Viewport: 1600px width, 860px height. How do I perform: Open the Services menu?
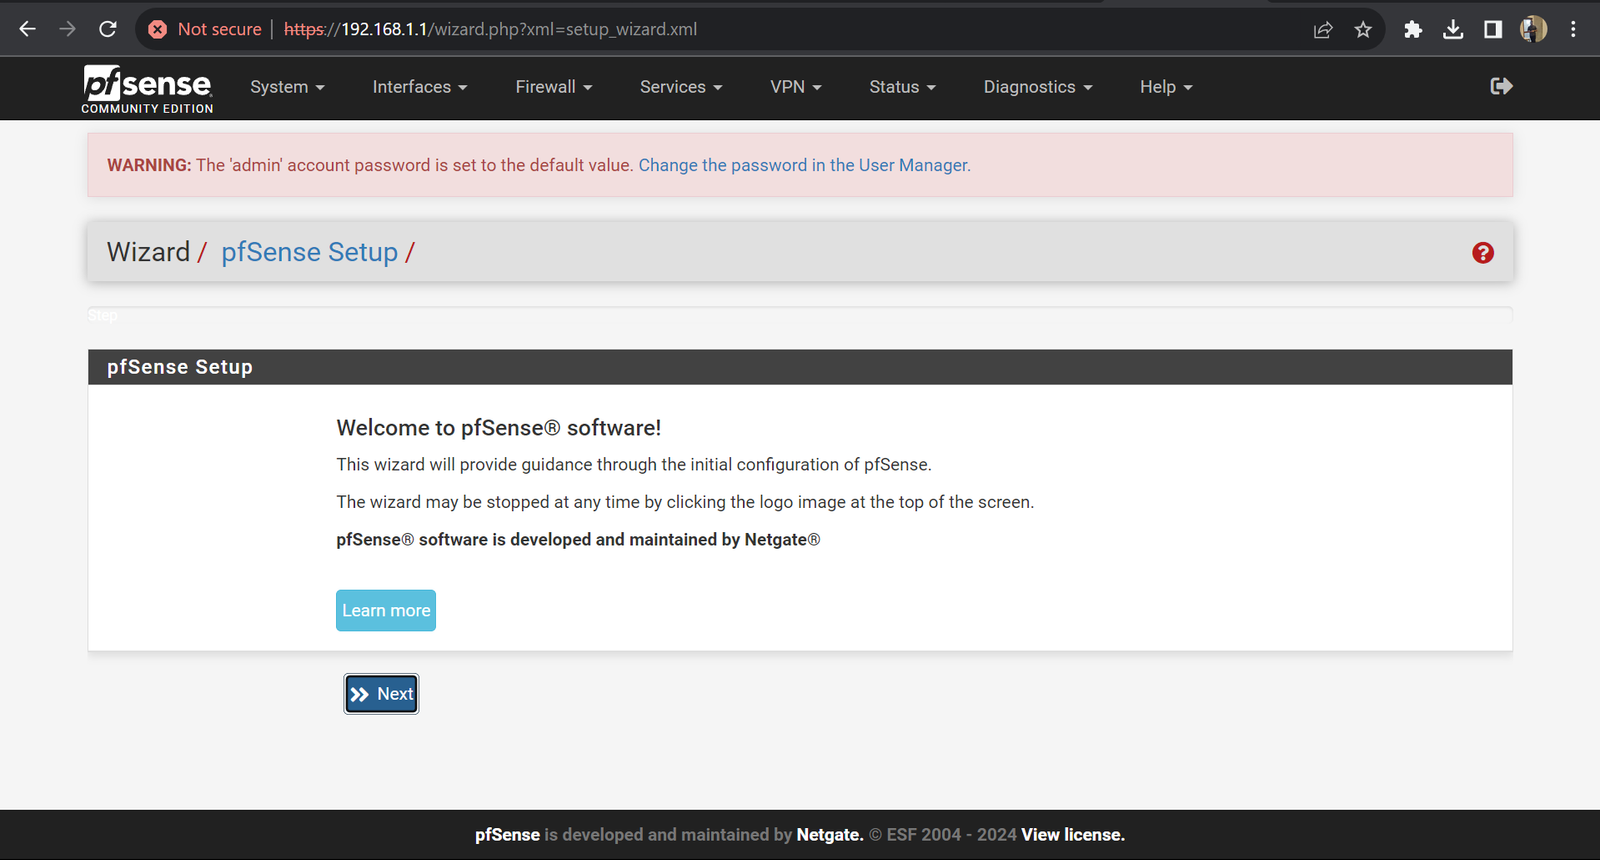coord(680,87)
